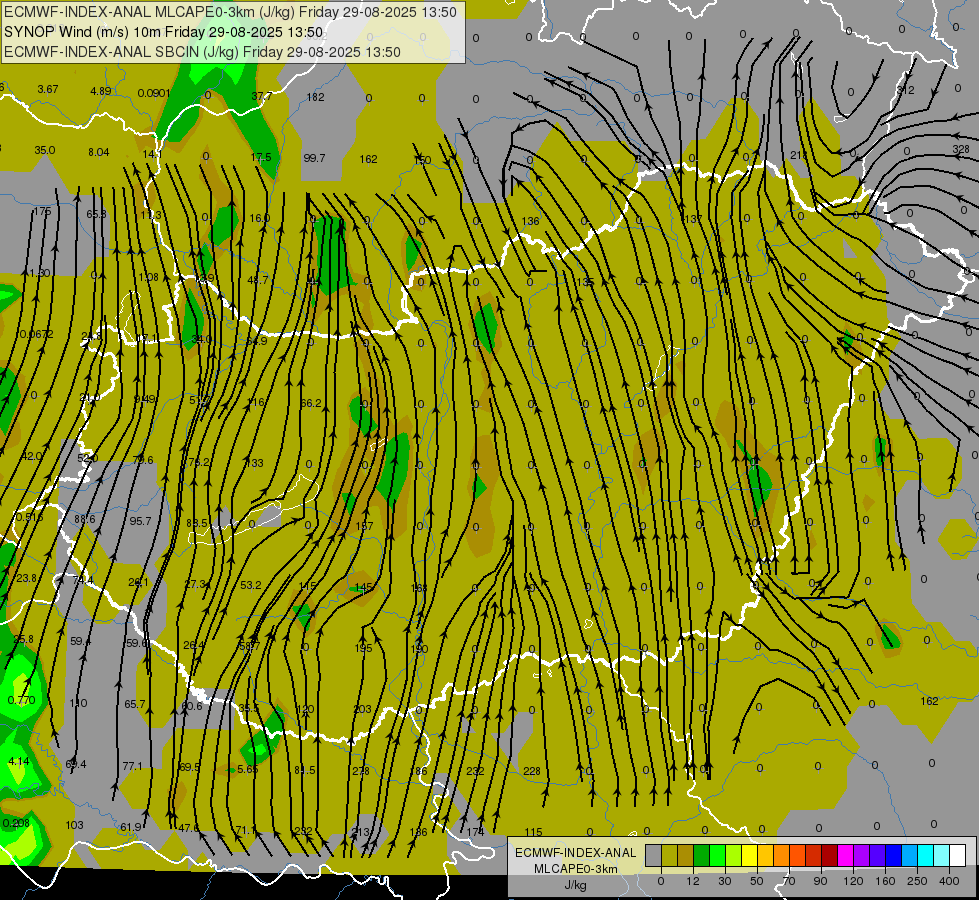
Task: Click the olive legend swatch after gray
Action: (669, 855)
